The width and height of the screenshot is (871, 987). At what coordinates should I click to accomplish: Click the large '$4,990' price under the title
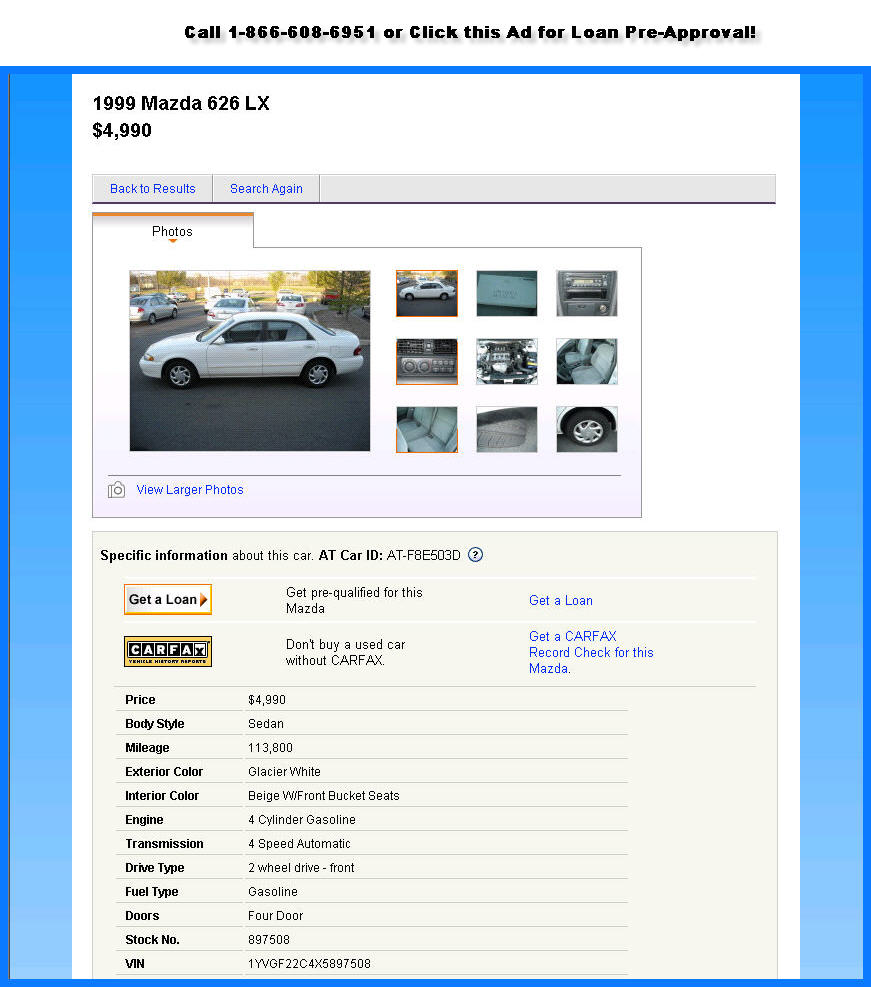(122, 130)
